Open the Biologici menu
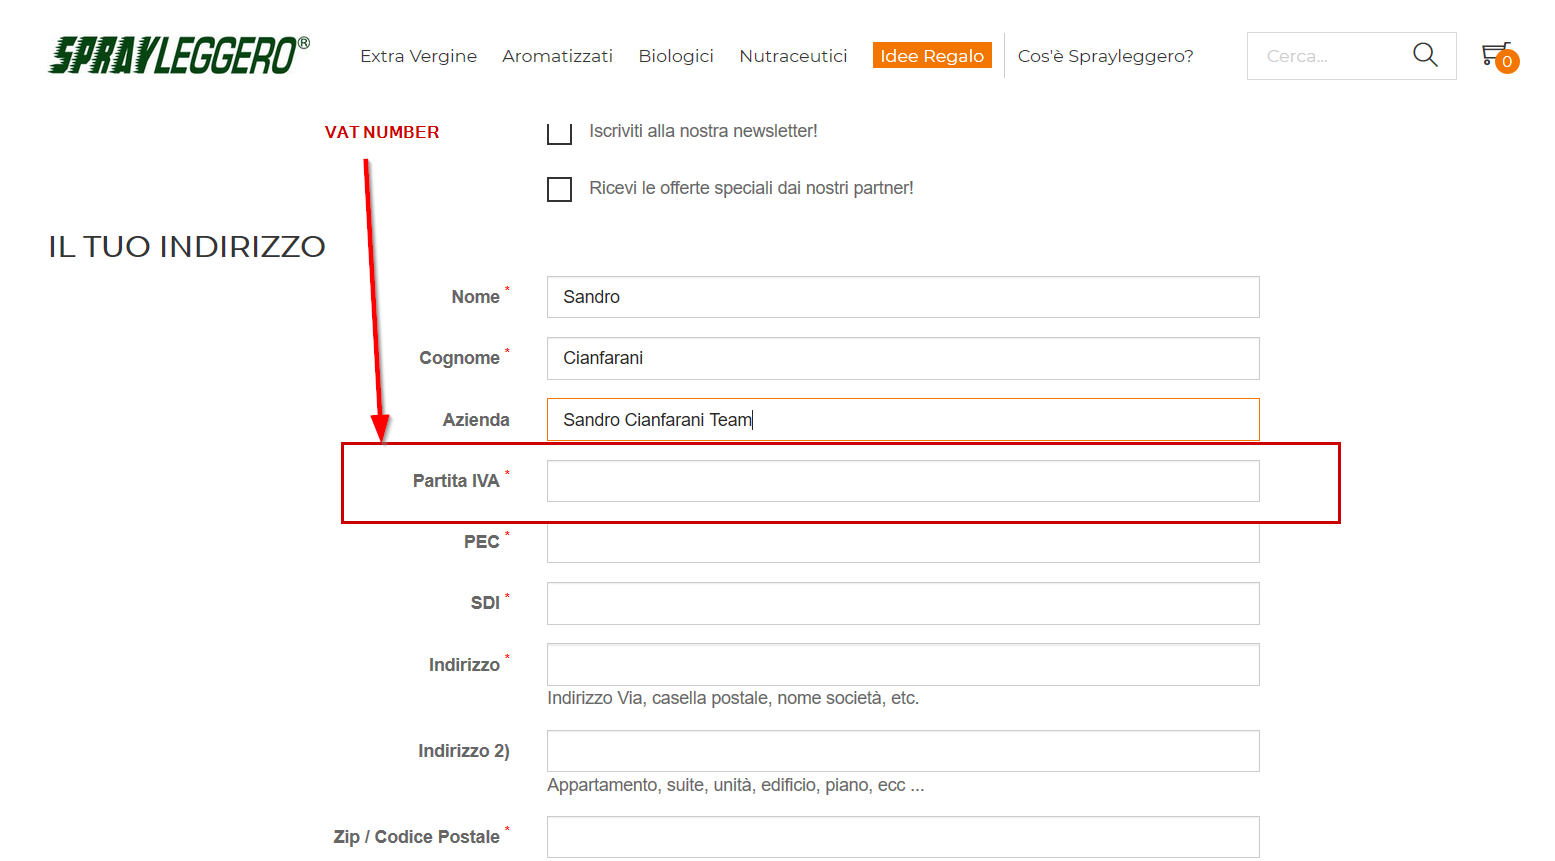Screen dimensions: 1555x861 coord(676,56)
